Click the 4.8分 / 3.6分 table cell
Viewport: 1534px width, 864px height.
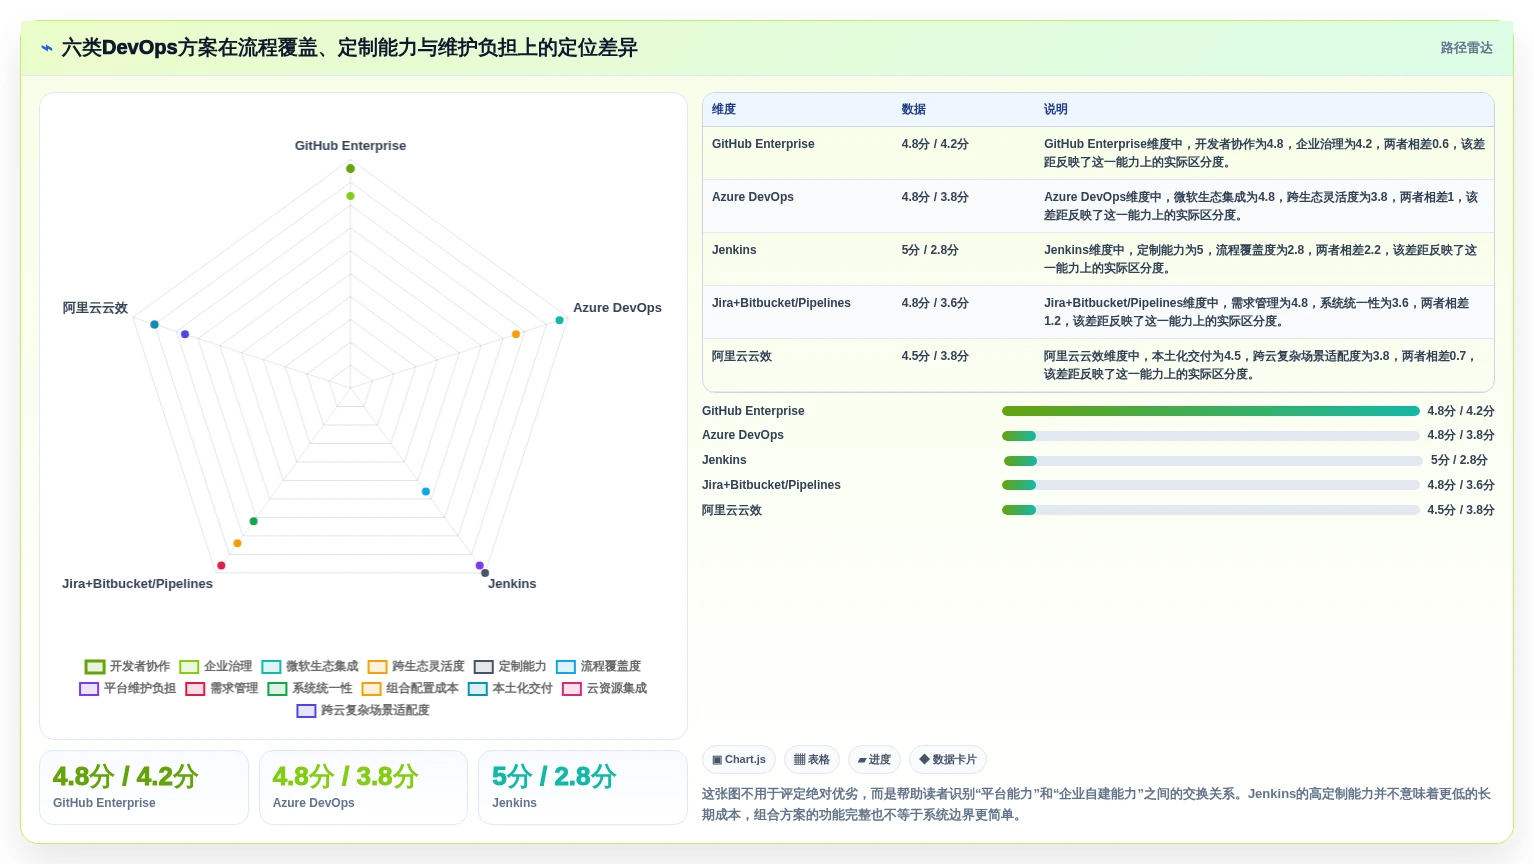(x=935, y=303)
